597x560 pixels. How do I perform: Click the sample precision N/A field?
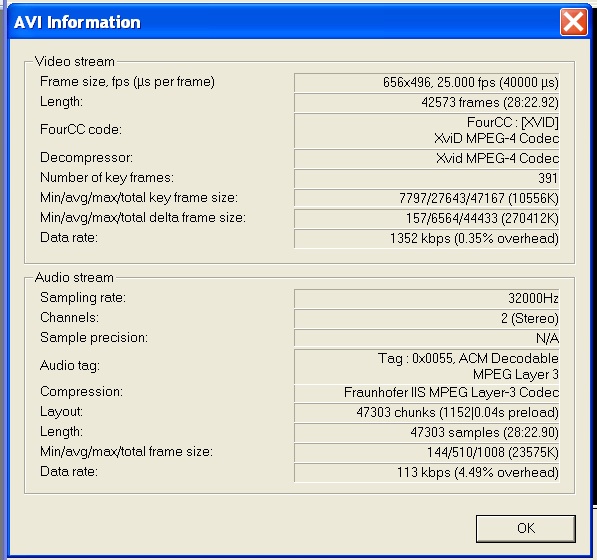coord(426,338)
